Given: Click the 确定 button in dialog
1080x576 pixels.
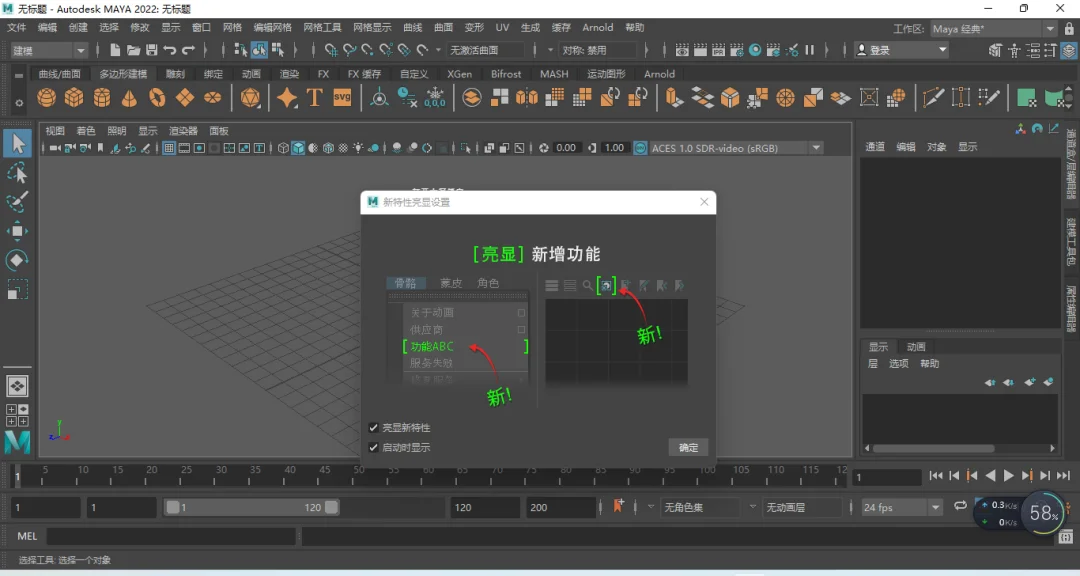Looking at the screenshot, I should [688, 448].
